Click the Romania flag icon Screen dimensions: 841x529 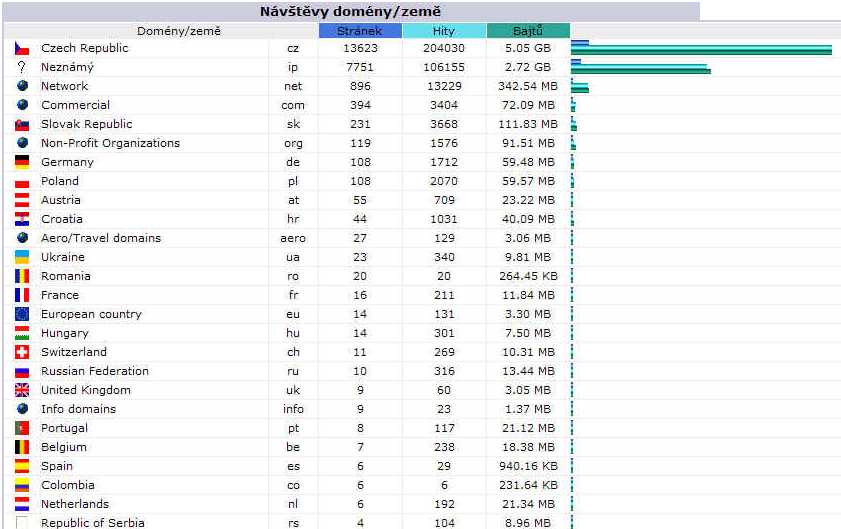tap(22, 276)
